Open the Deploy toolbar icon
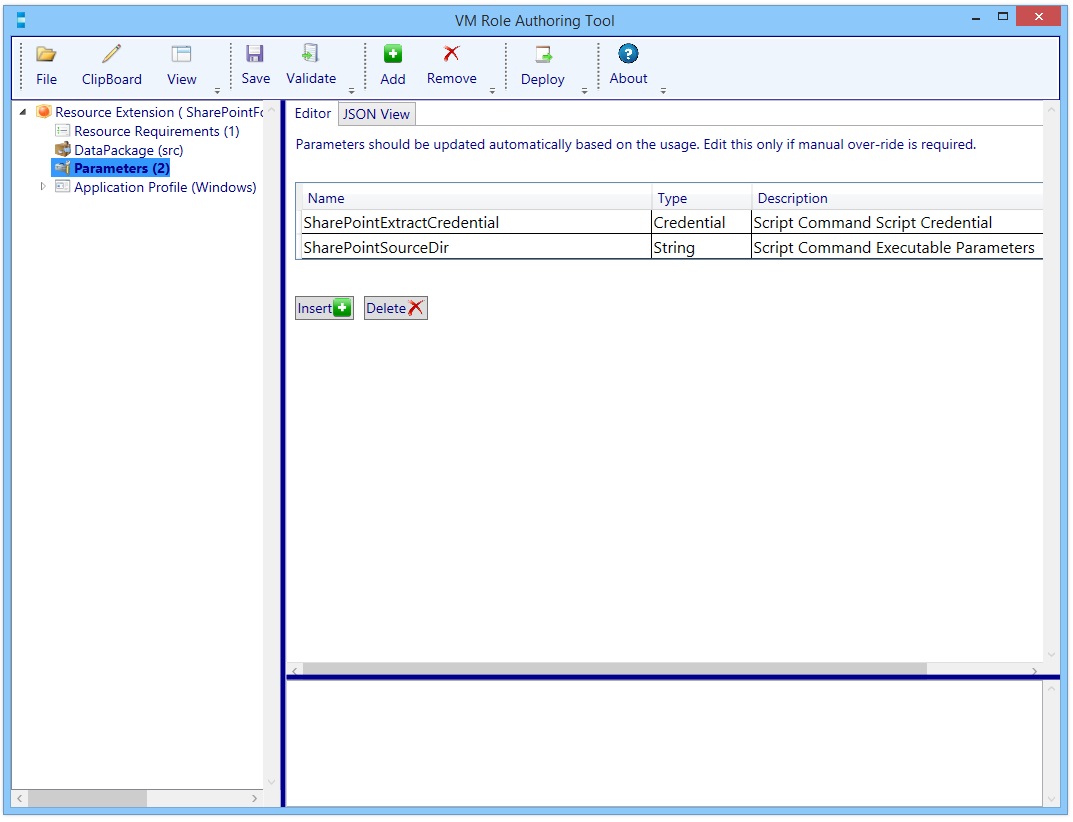Viewport: 1073px width, 822px height. [542, 63]
